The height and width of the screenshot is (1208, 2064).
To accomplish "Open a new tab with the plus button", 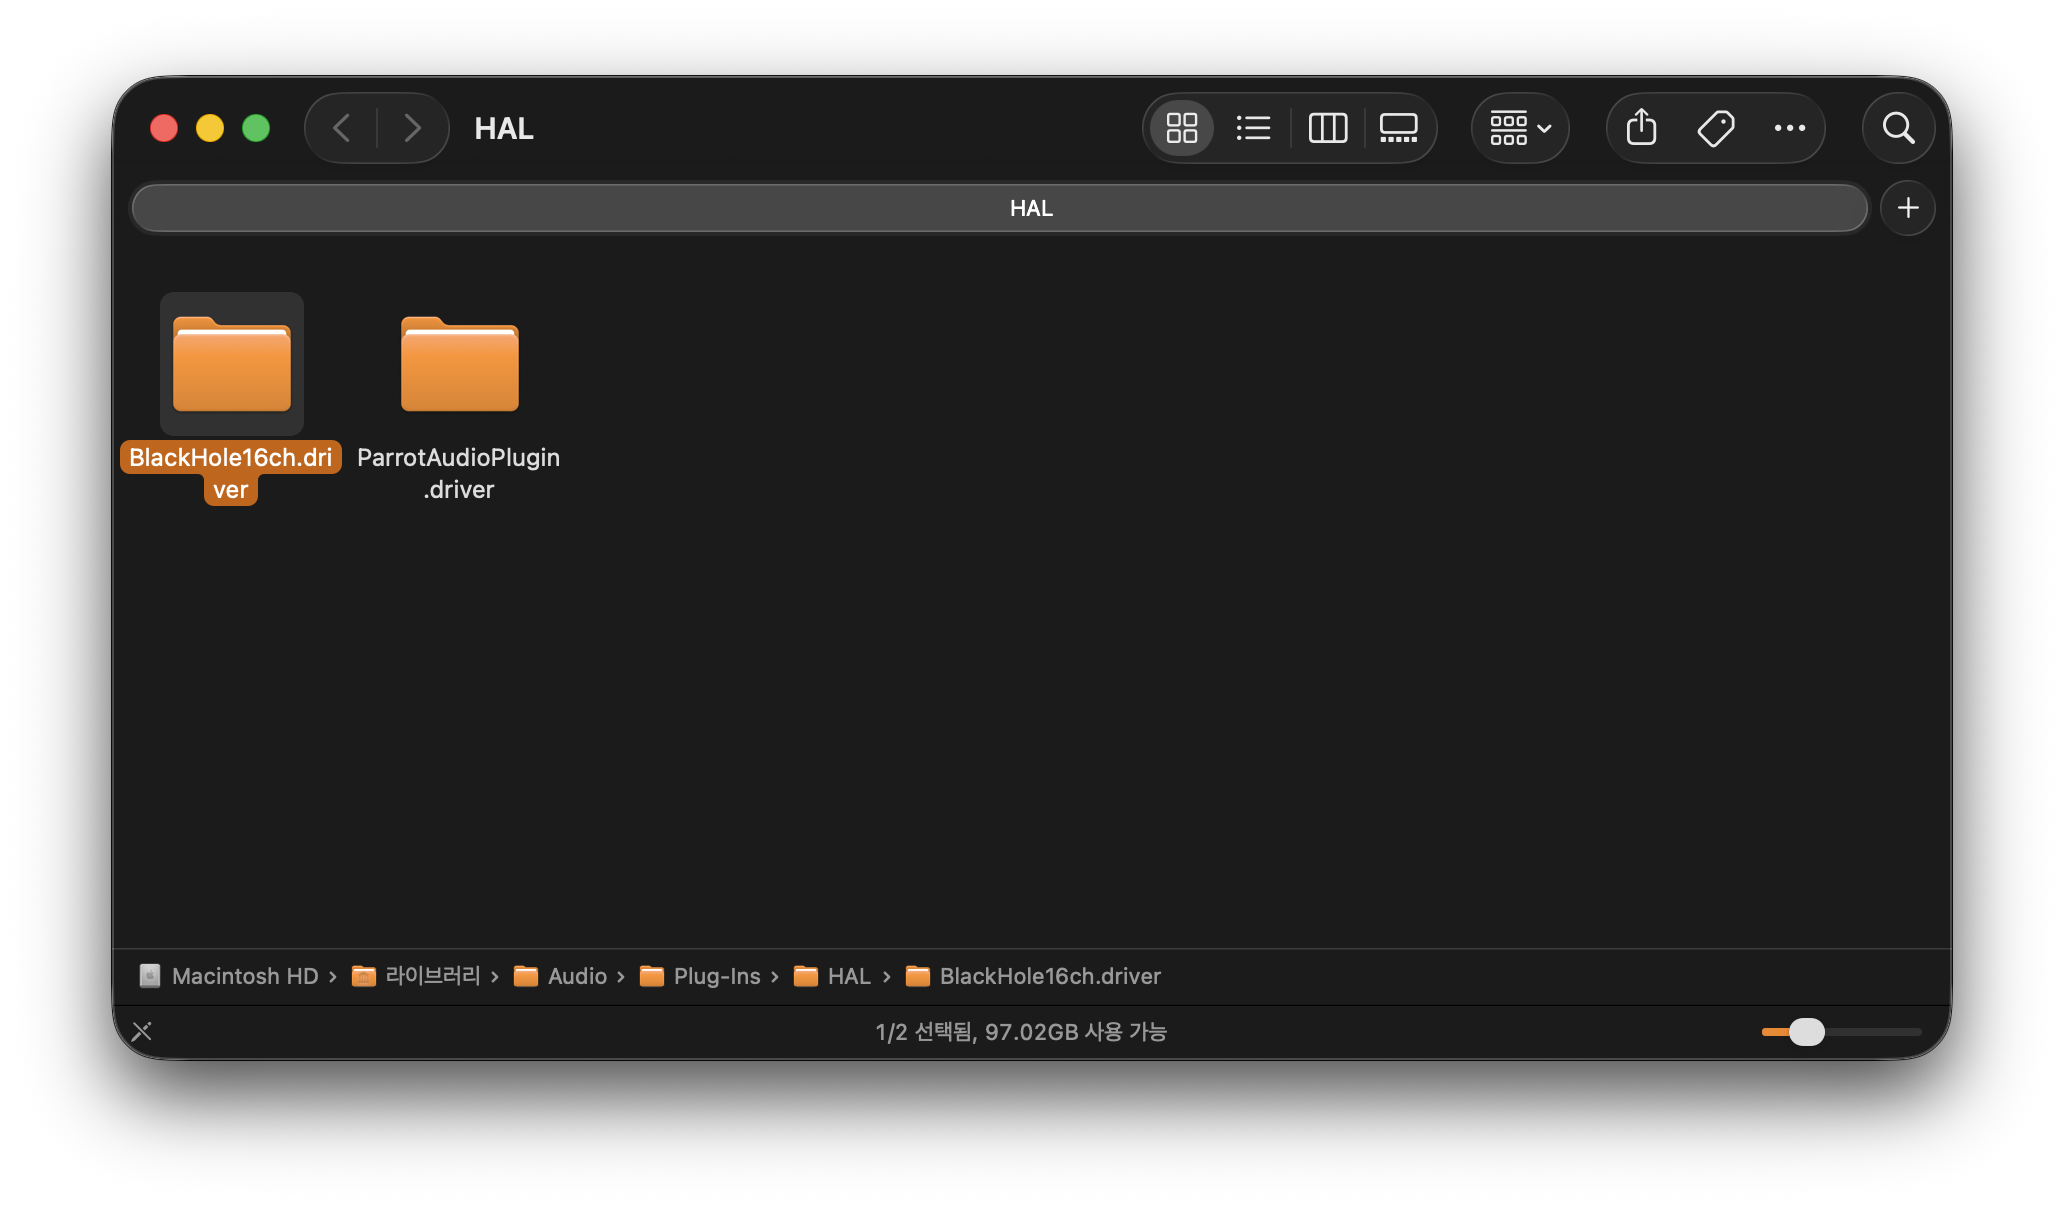I will point(1907,207).
